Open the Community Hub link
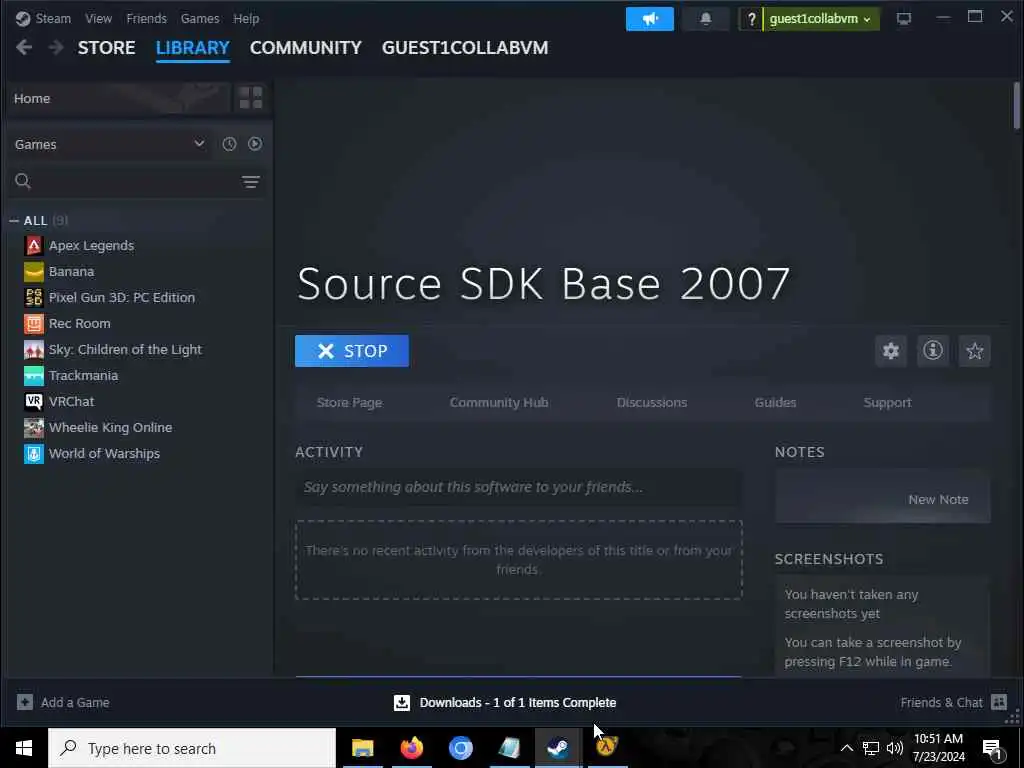 pyautogui.click(x=499, y=402)
